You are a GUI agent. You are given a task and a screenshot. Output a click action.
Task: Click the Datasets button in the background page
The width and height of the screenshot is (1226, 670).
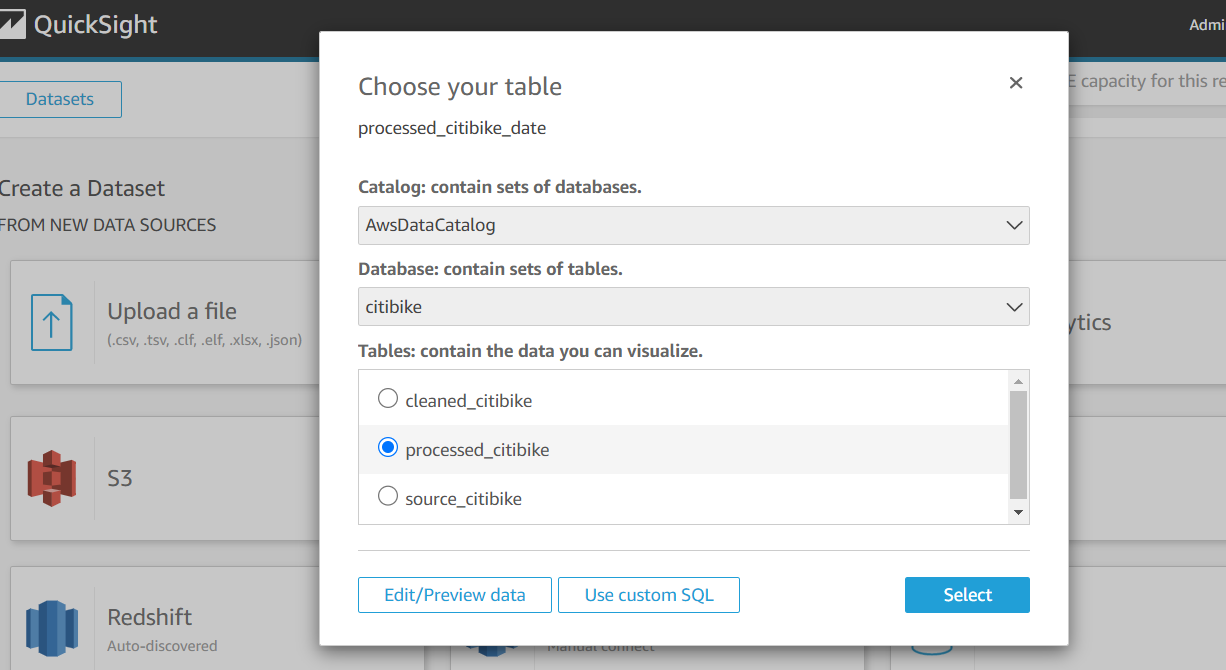tap(60, 99)
